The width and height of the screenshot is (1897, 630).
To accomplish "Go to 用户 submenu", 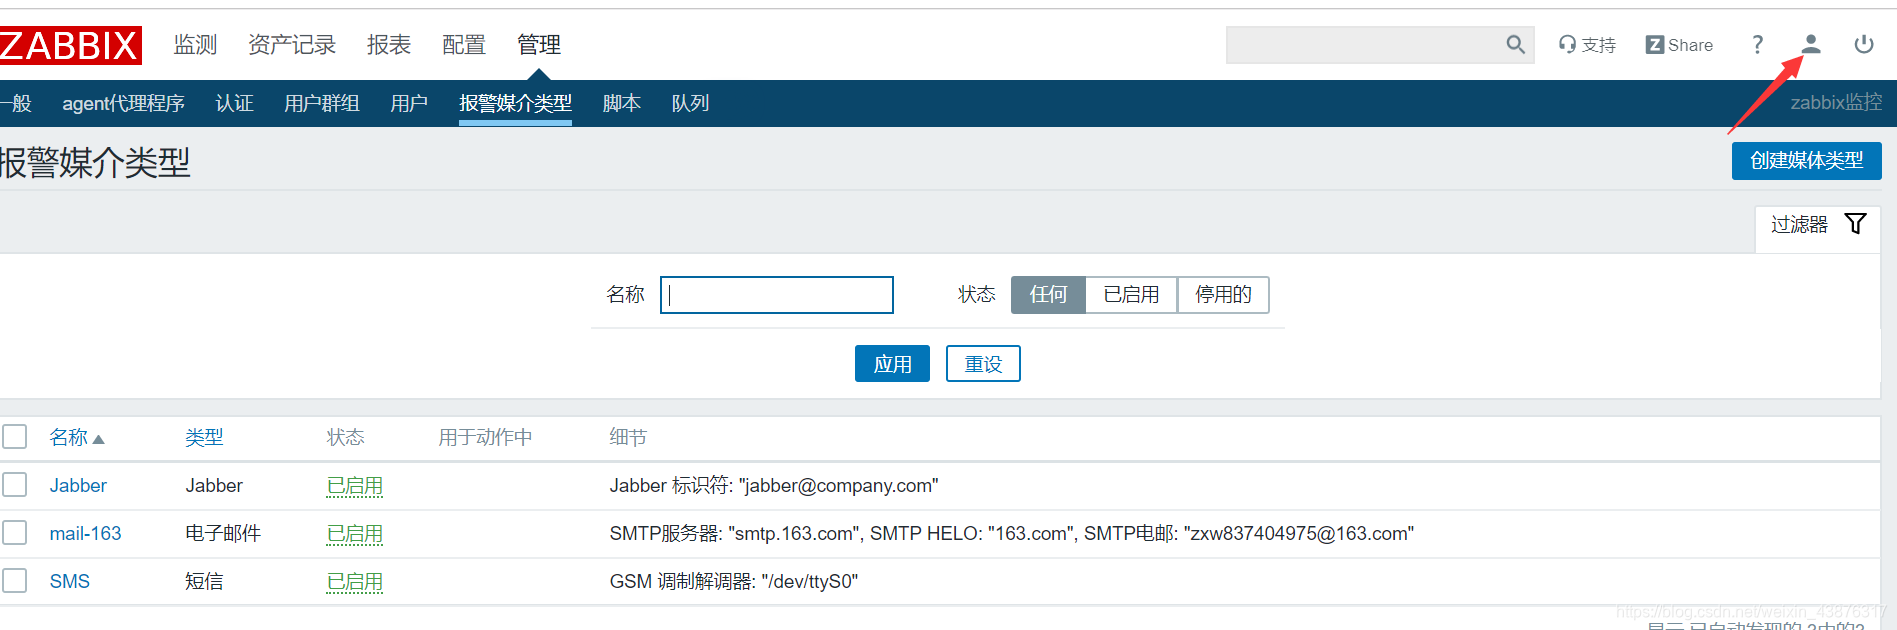I will [x=409, y=103].
